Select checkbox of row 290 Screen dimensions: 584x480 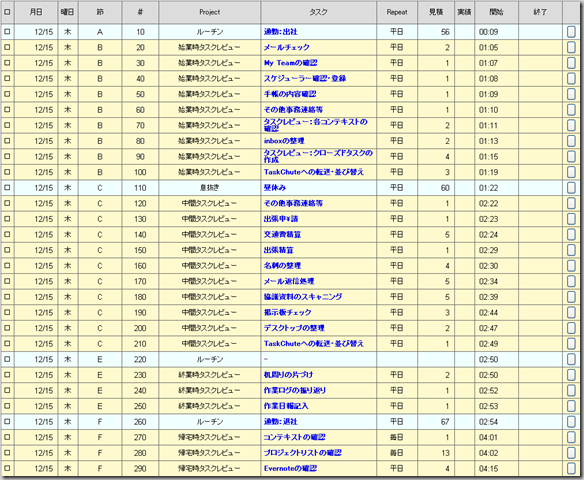7,468
